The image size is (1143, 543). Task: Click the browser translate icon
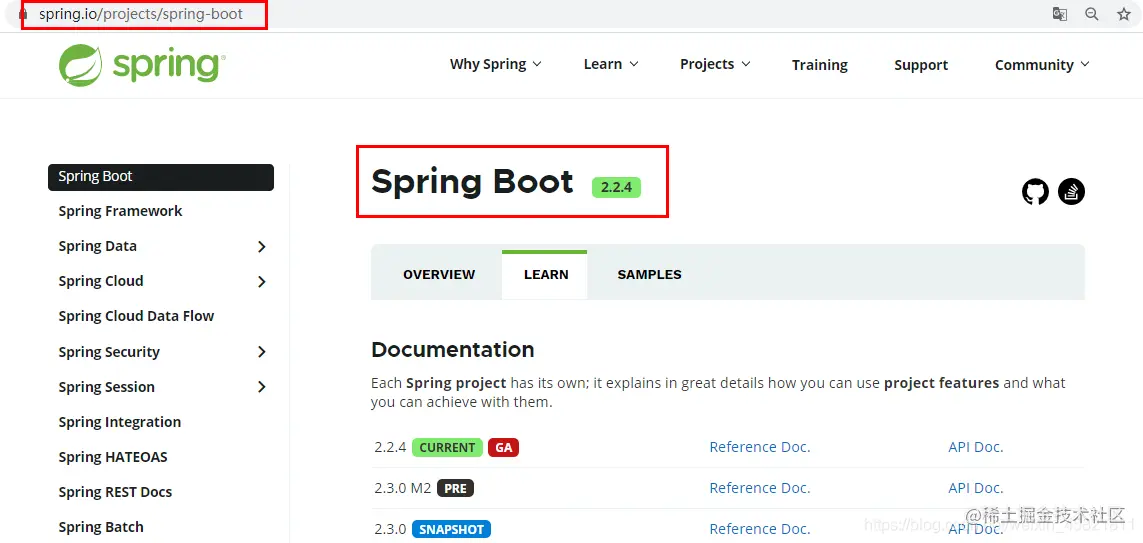click(x=1060, y=14)
